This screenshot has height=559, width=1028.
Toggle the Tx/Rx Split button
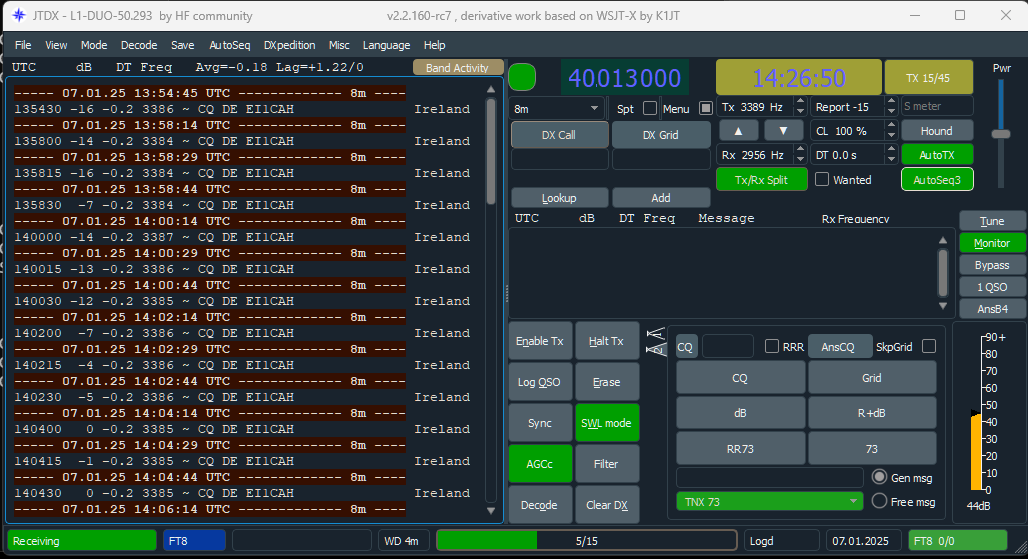pos(761,180)
